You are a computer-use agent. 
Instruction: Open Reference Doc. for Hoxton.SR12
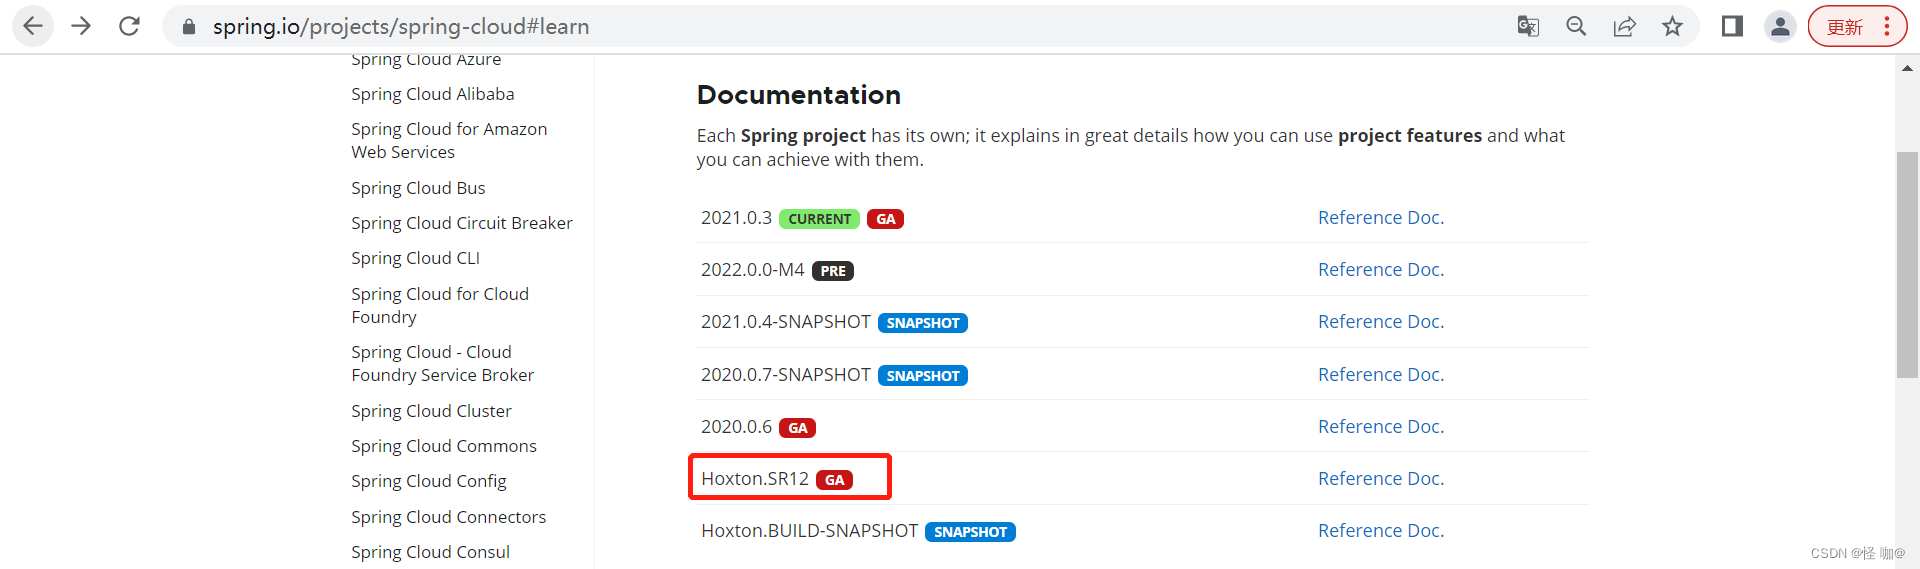(x=1381, y=479)
